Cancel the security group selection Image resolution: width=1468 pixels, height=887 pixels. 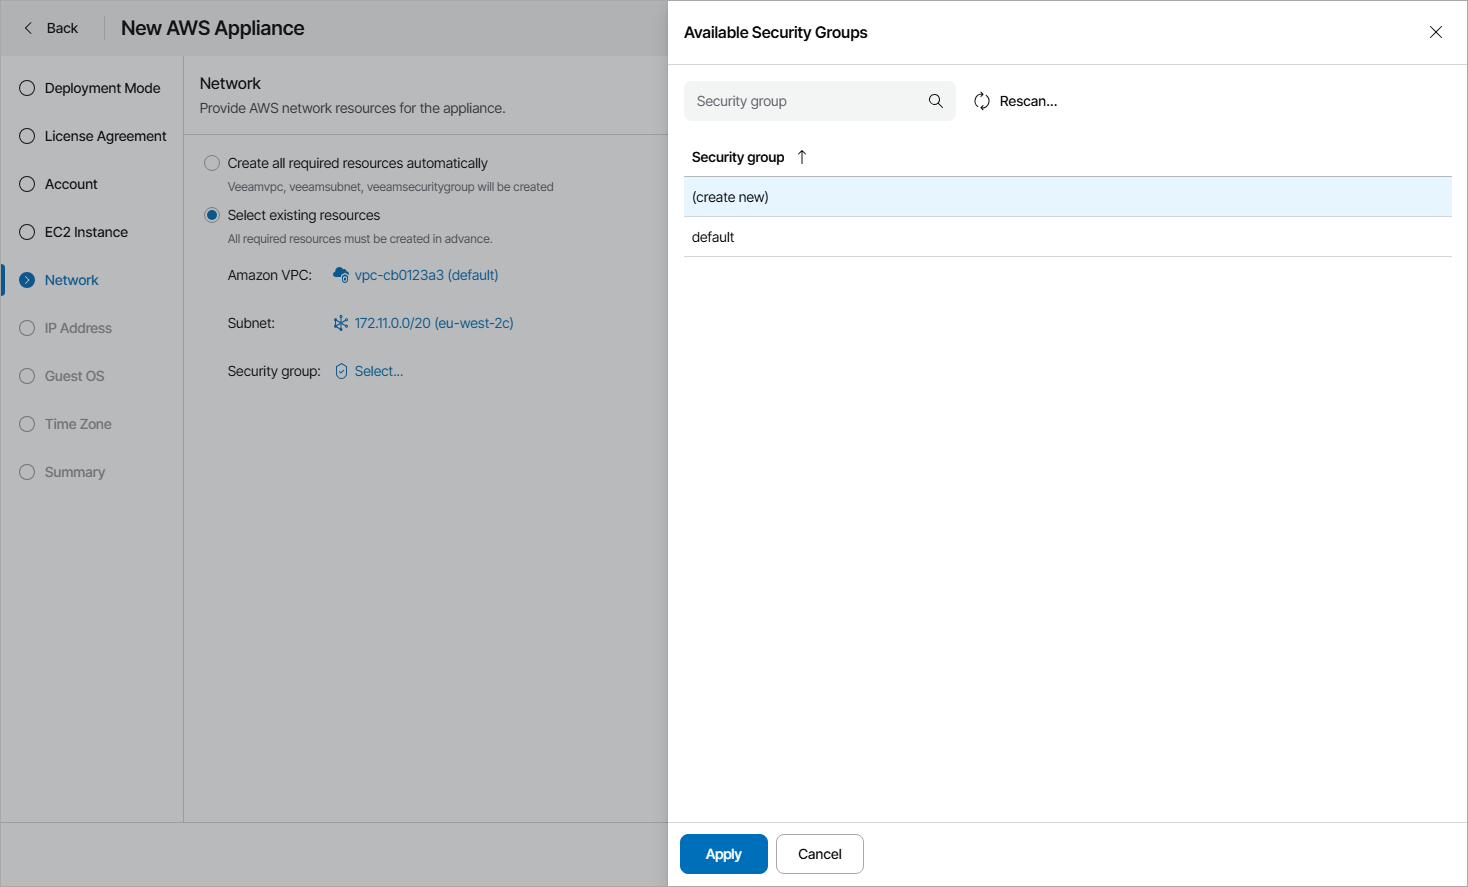point(819,854)
